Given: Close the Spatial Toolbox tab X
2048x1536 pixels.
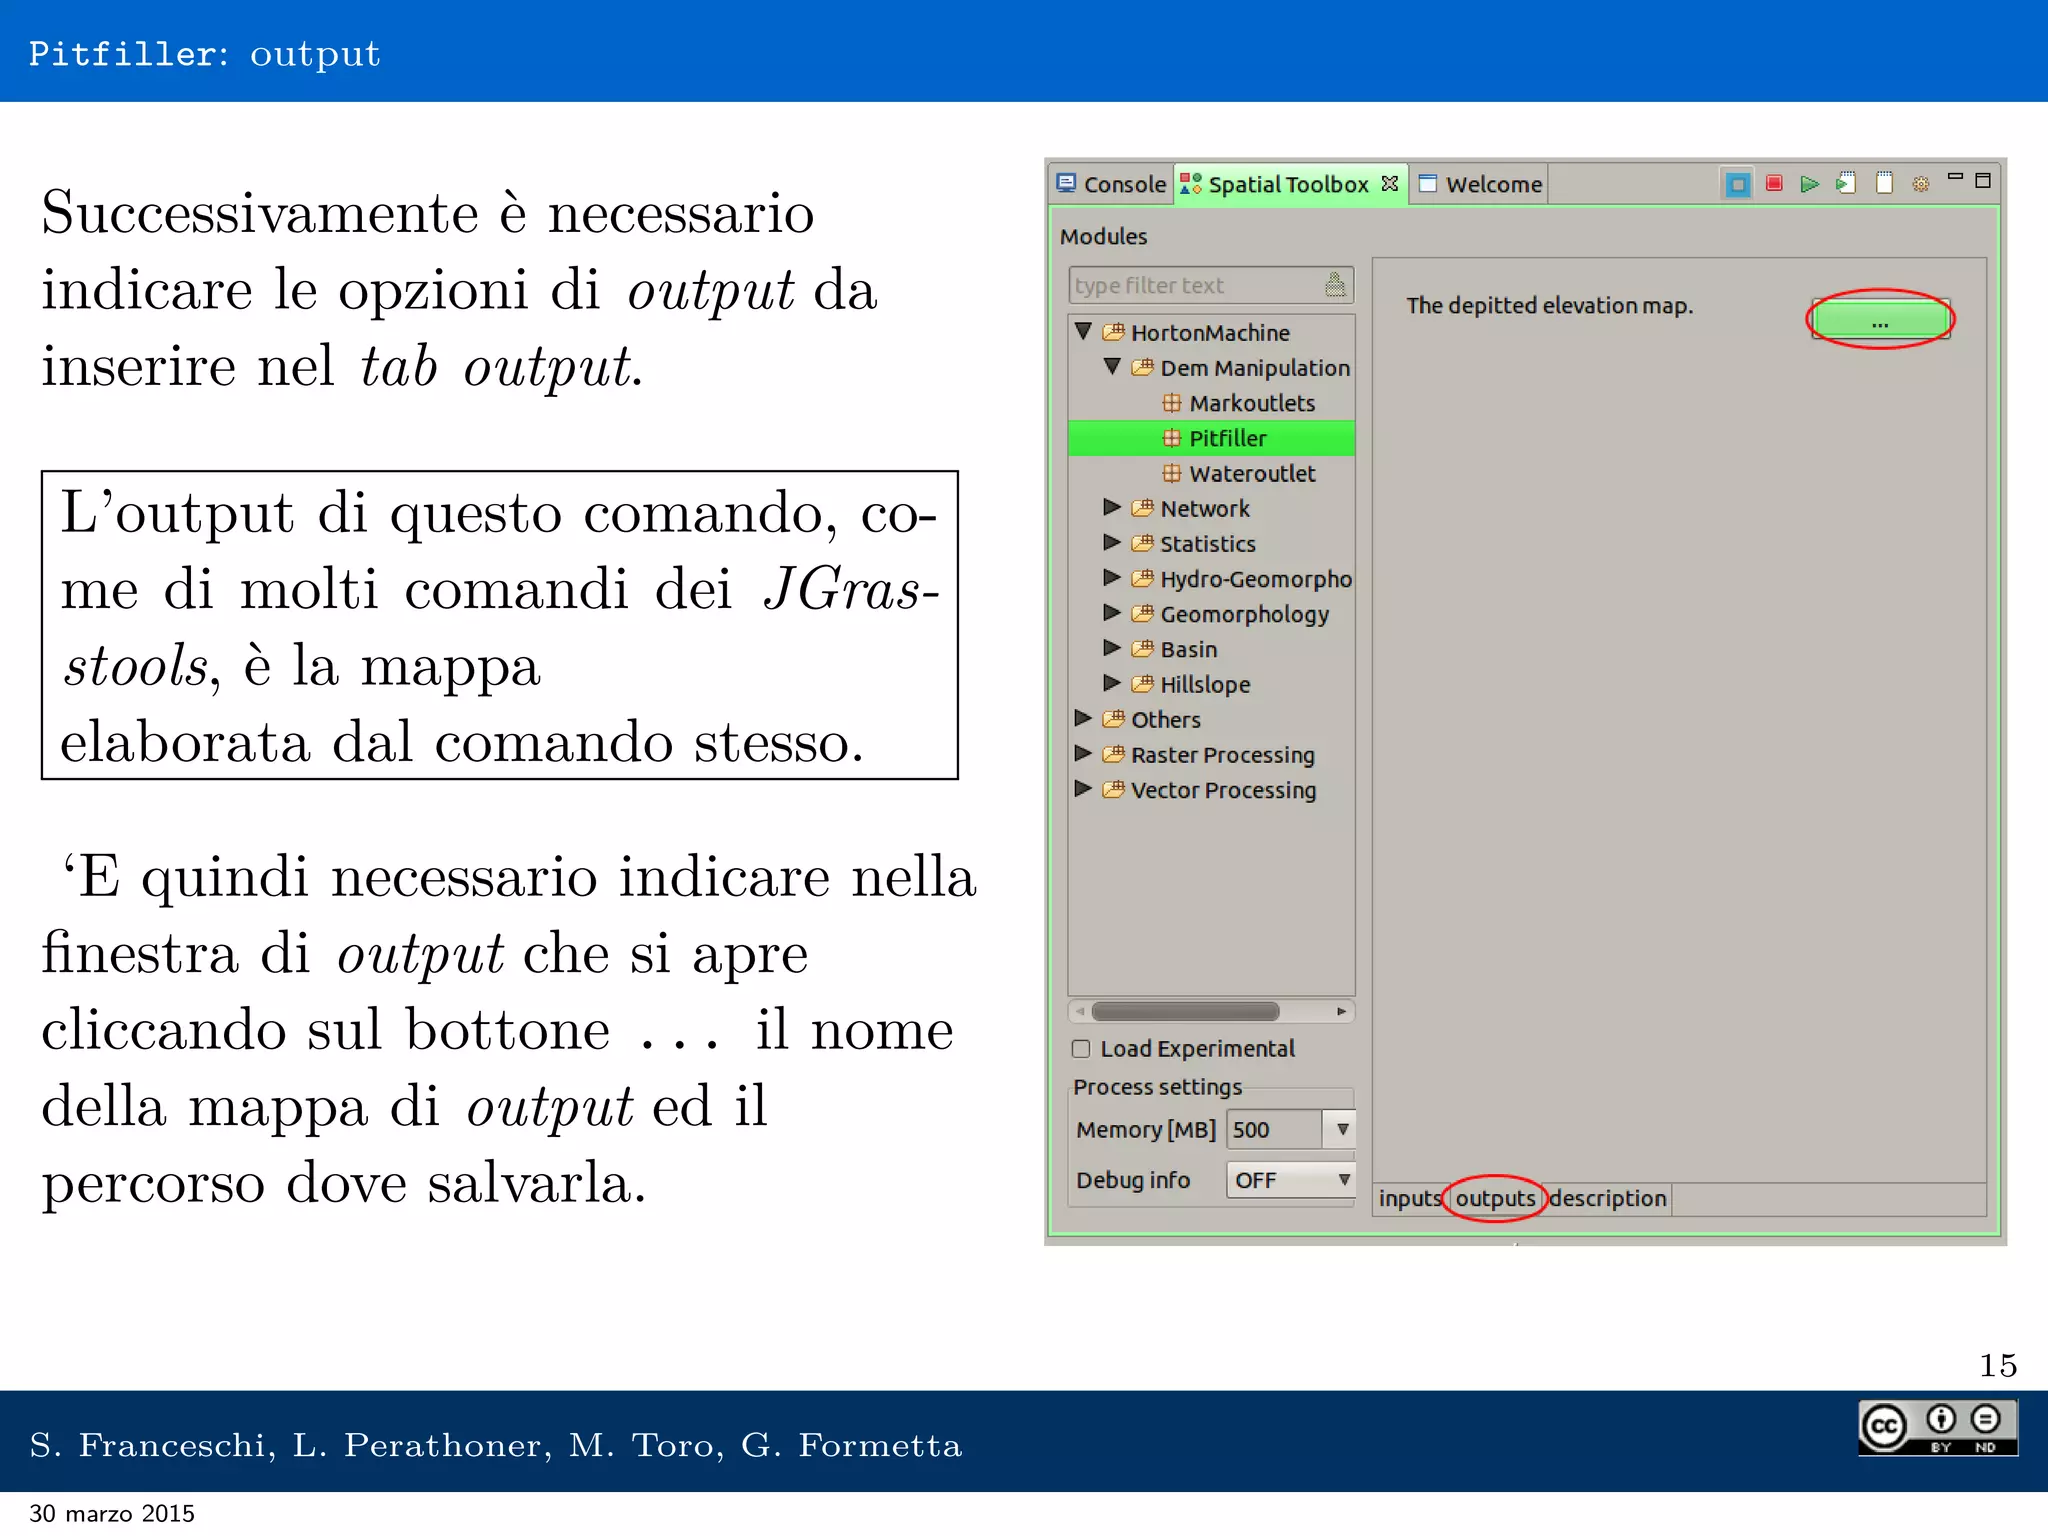Looking at the screenshot, I should point(1389,183).
